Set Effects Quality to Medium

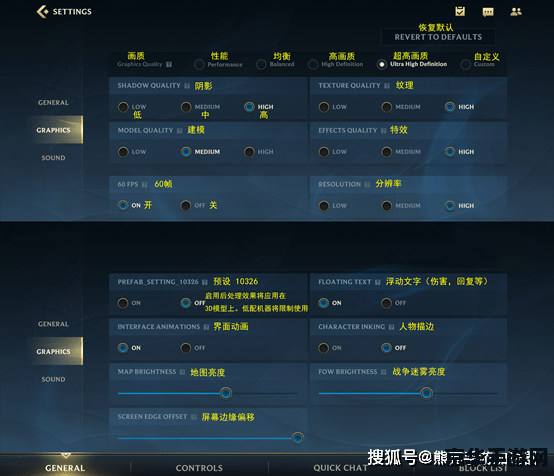(387, 152)
